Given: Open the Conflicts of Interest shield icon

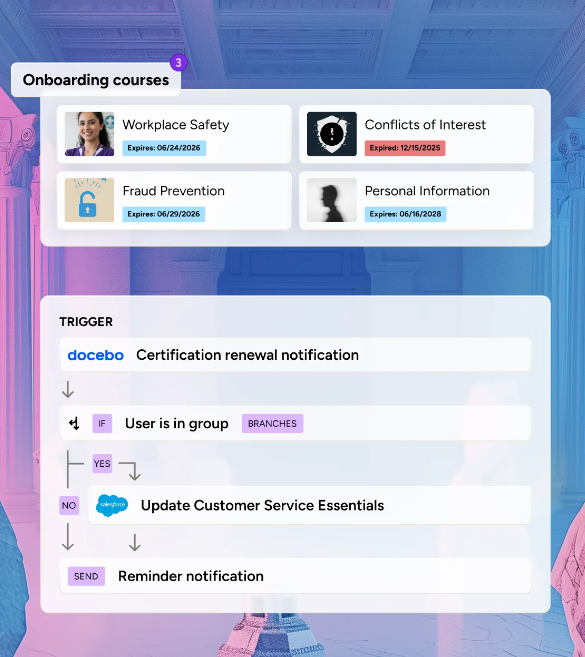Looking at the screenshot, I should pos(331,134).
